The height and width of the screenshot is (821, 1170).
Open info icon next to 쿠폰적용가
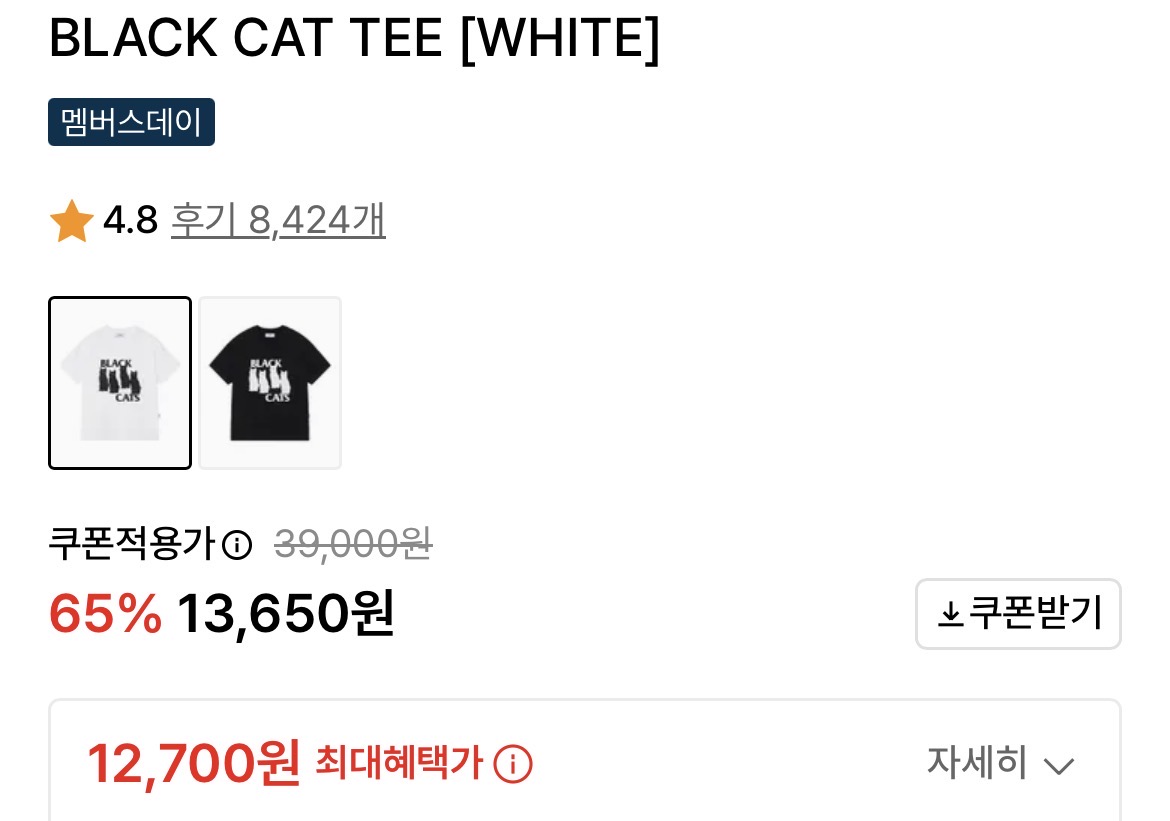[x=237, y=544]
